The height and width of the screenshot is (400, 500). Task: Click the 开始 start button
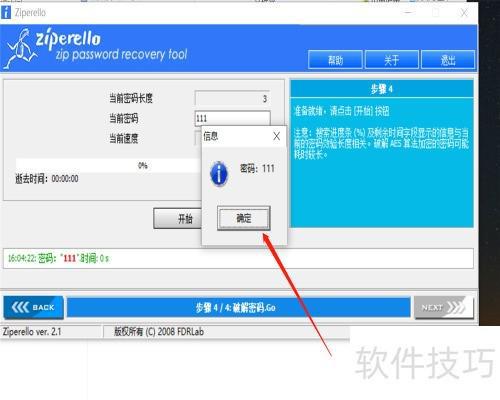[x=178, y=219]
